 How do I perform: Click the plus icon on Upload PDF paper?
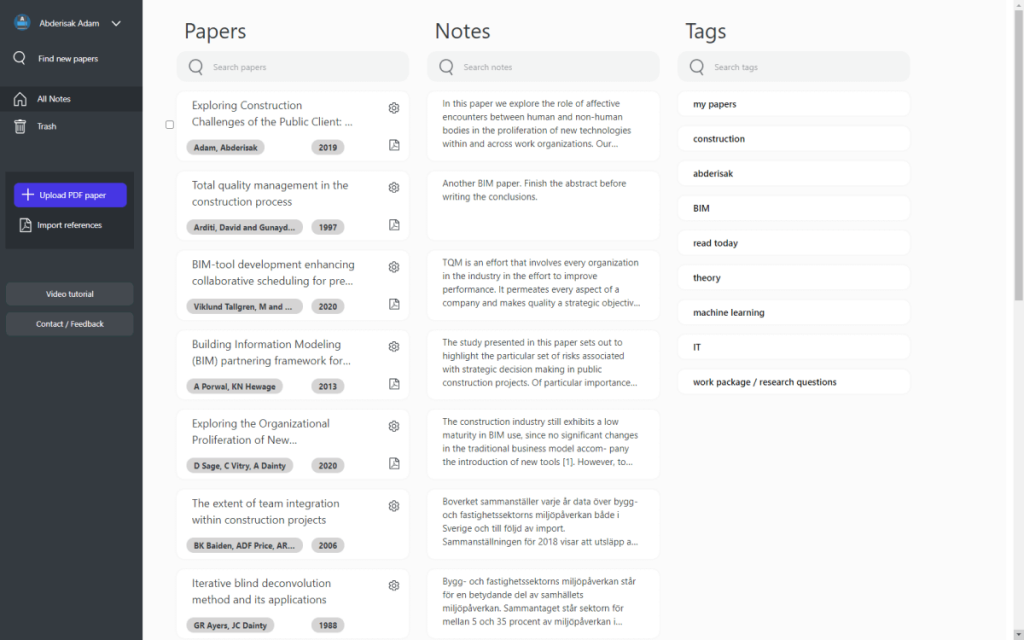27,195
